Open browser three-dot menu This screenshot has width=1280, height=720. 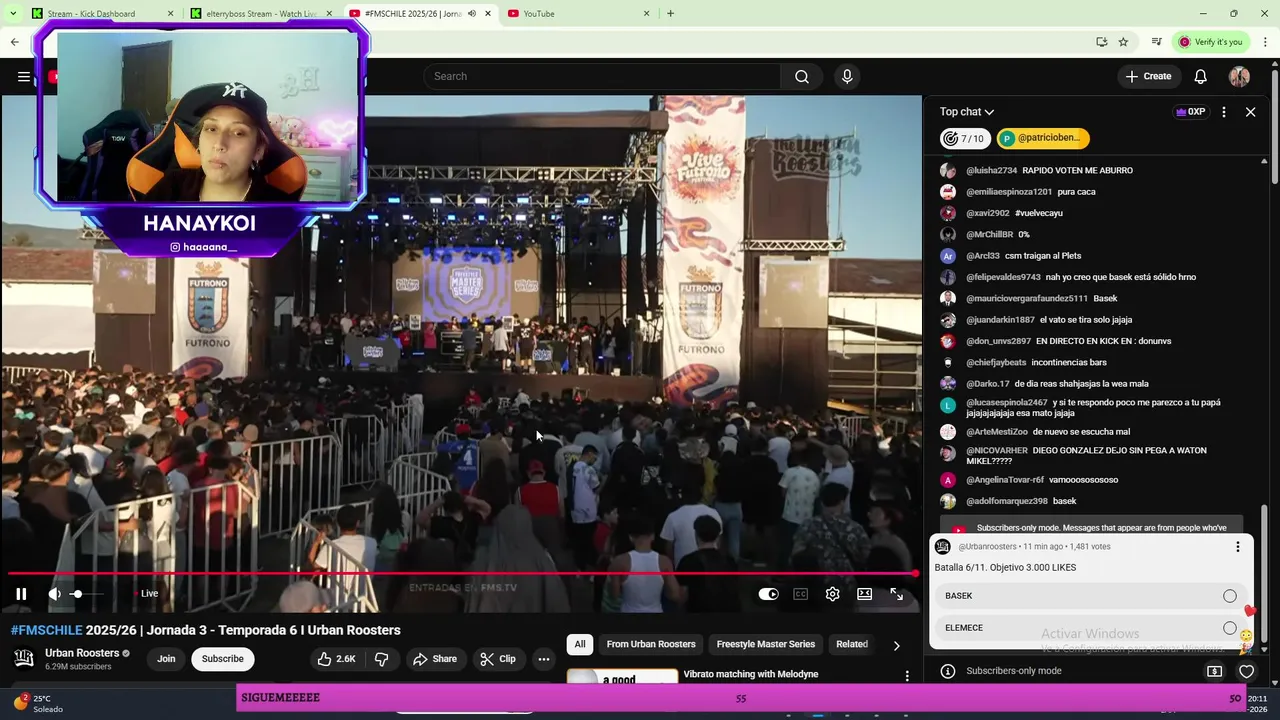click(1265, 42)
